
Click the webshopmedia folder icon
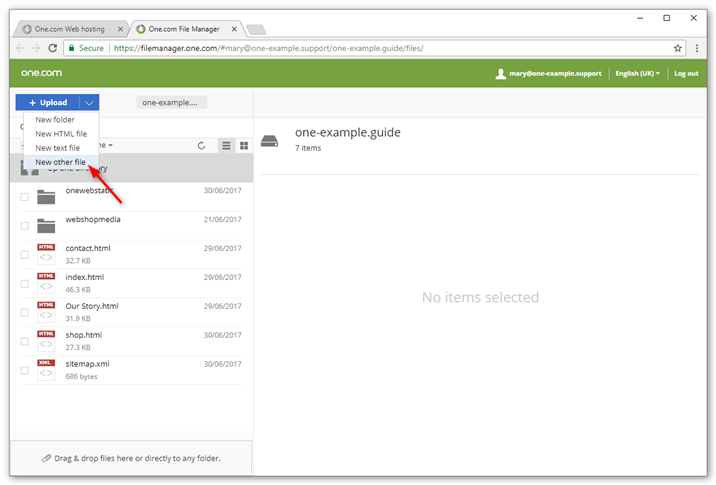46,226
